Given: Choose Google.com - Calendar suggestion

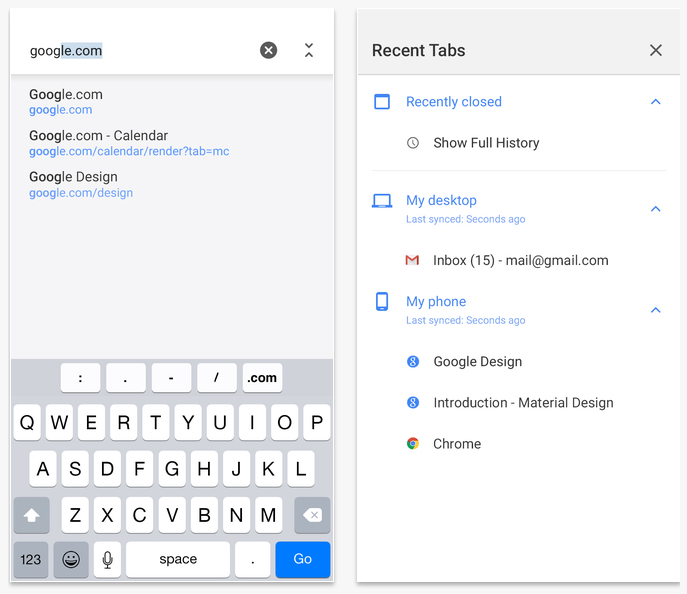Looking at the screenshot, I should point(128,143).
